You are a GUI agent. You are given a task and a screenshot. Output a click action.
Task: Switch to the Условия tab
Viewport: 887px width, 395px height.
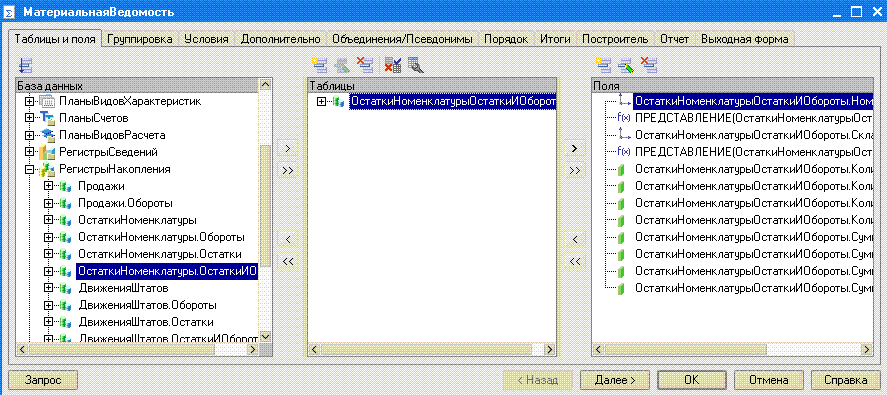click(x=206, y=39)
